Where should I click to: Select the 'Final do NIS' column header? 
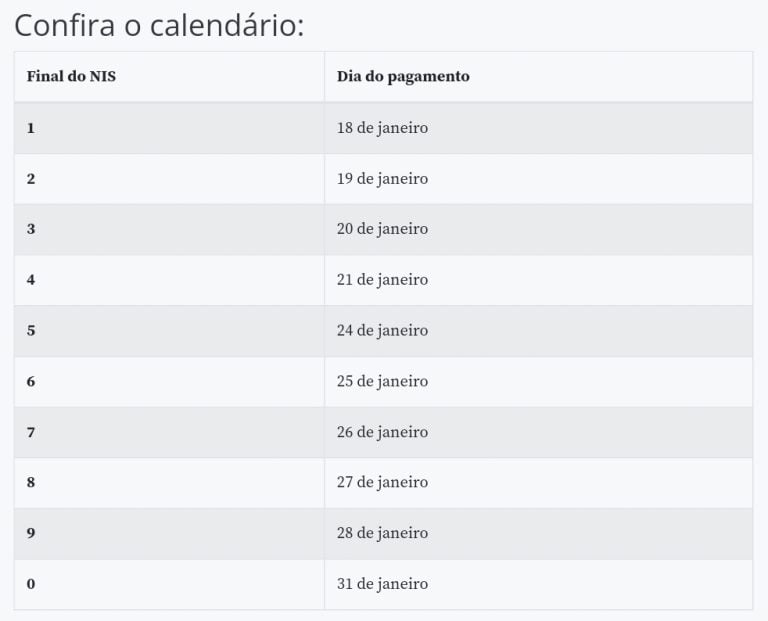point(169,76)
